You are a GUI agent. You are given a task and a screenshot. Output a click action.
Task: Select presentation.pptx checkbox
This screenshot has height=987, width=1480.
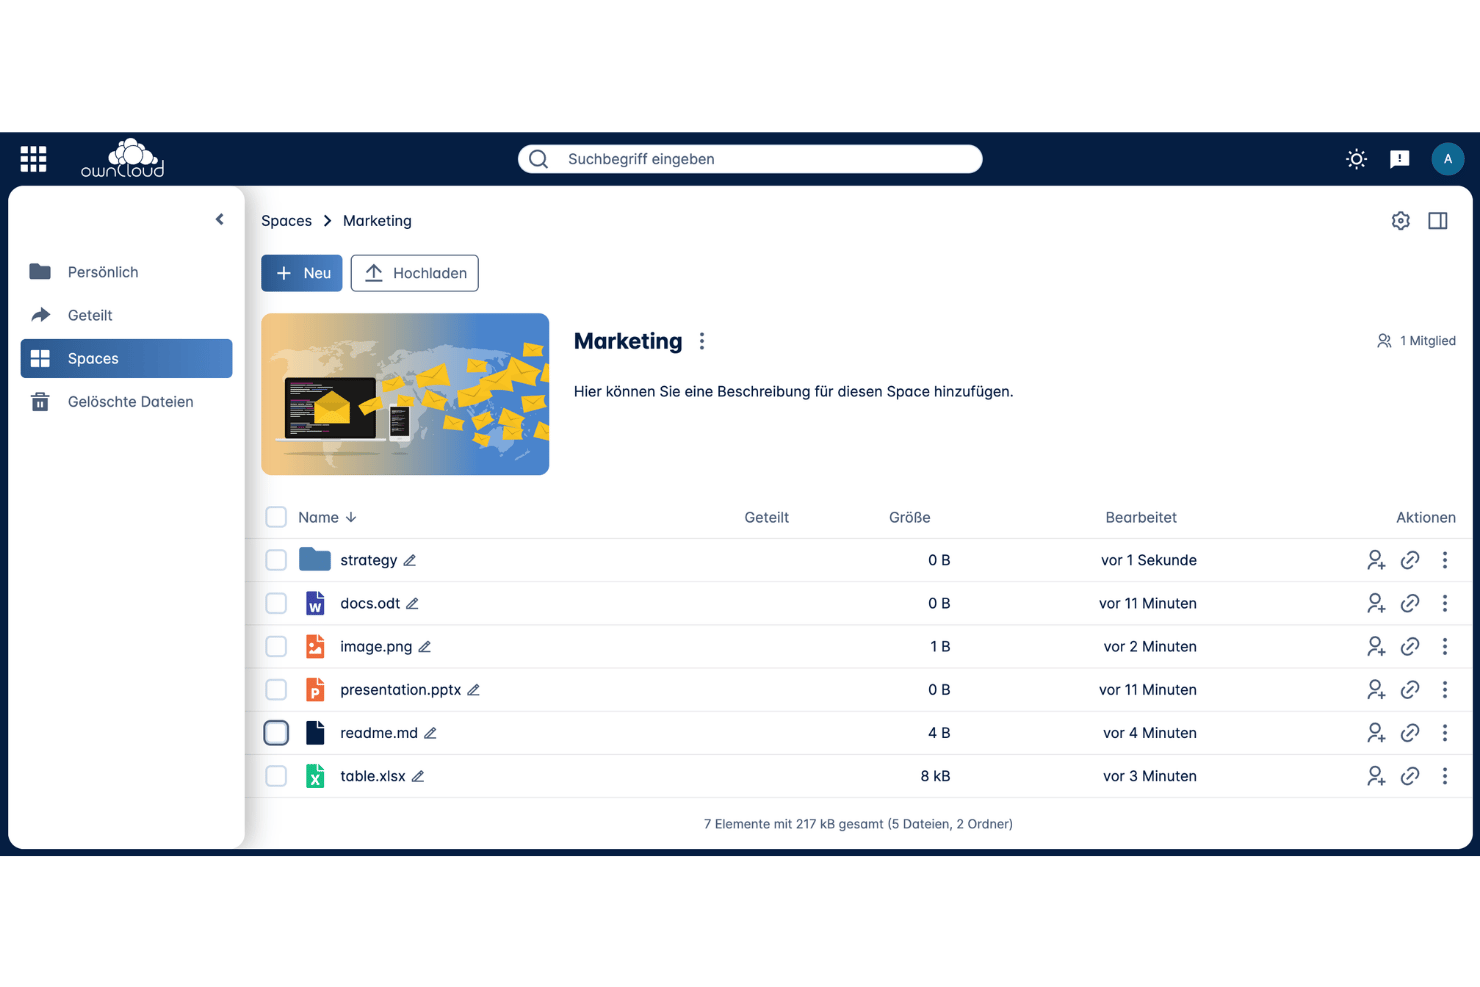click(x=276, y=689)
